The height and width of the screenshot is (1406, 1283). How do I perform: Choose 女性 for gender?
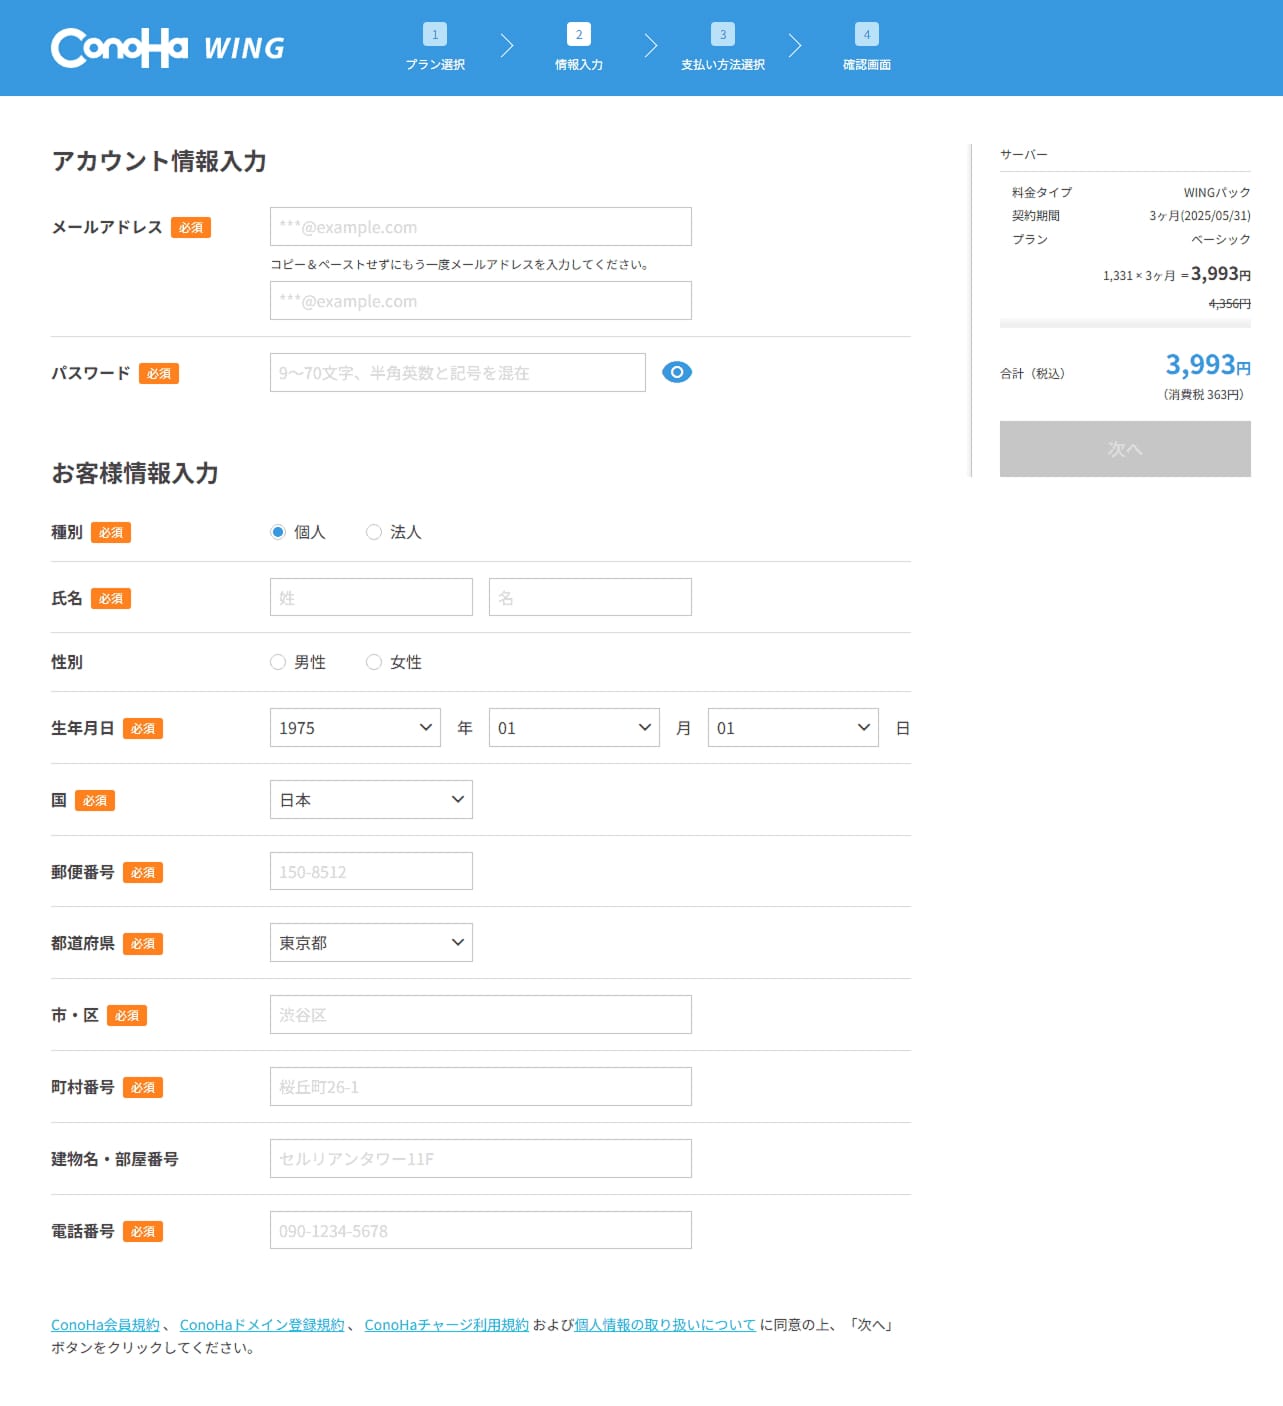(374, 662)
